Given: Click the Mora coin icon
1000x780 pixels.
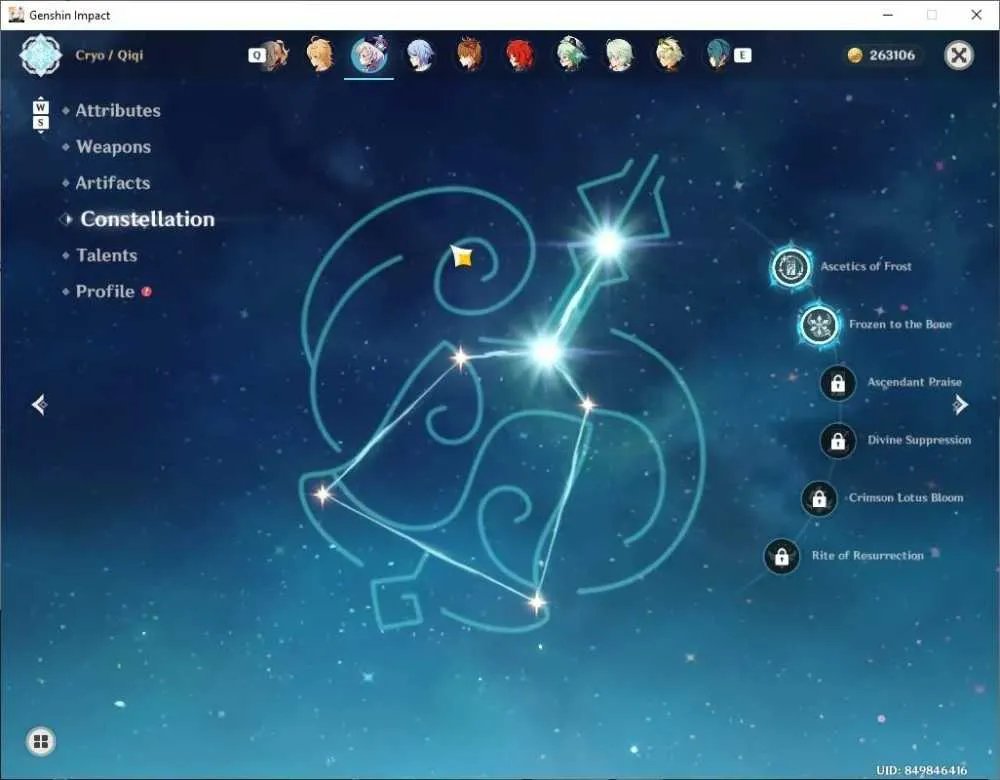Looking at the screenshot, I should tap(855, 55).
